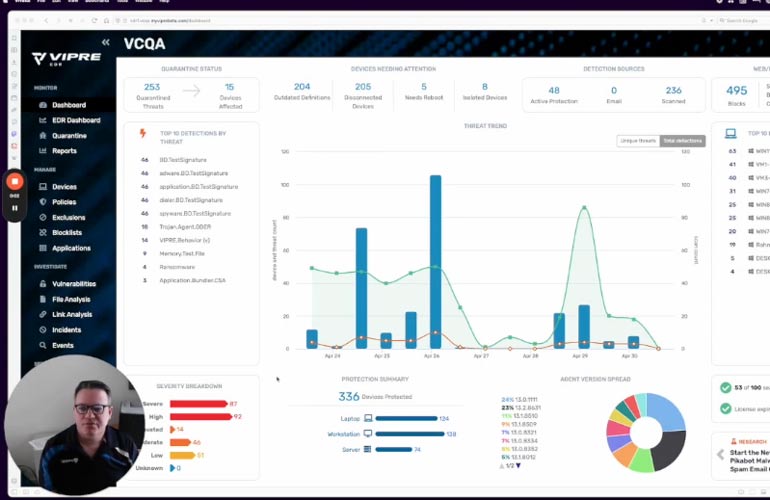Open Devices under Manage
The image size is (770, 500).
(64, 187)
